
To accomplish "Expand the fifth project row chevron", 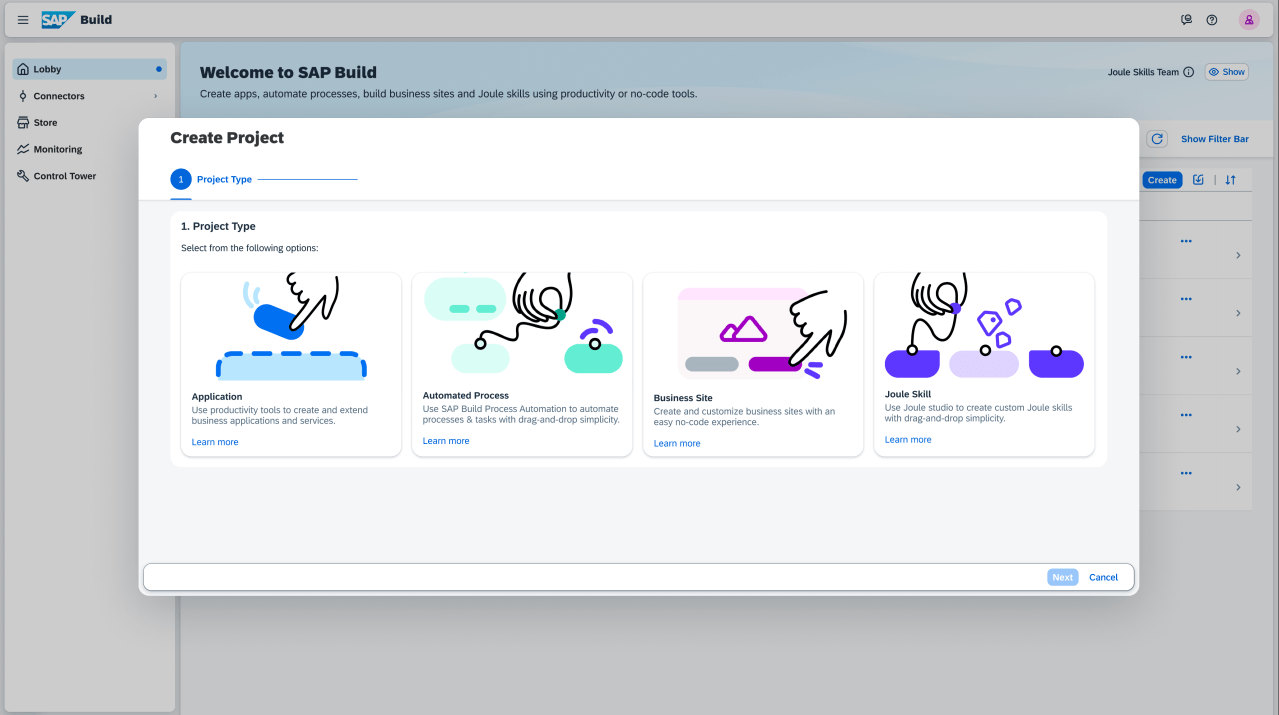I will (1238, 487).
